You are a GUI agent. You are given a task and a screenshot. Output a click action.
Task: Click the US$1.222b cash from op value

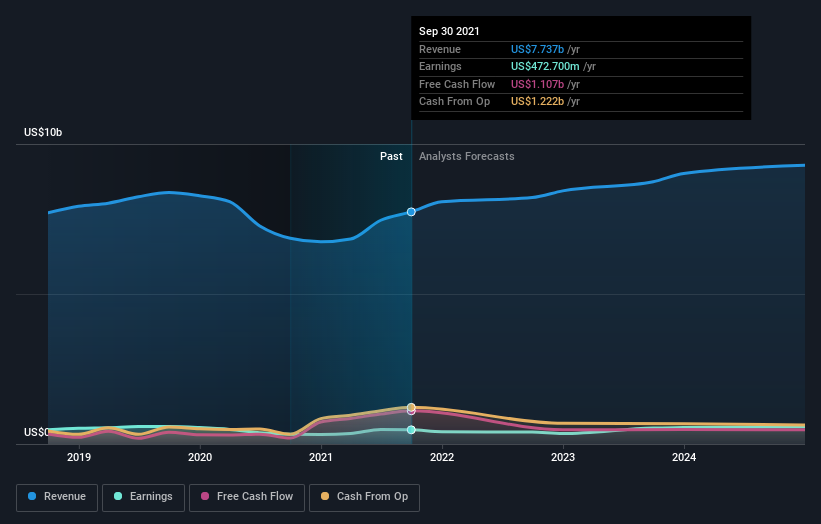click(537, 102)
